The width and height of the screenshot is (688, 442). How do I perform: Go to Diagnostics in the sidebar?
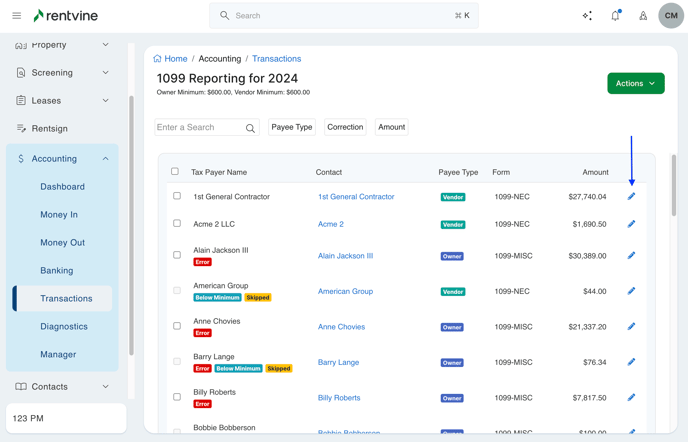(x=64, y=327)
